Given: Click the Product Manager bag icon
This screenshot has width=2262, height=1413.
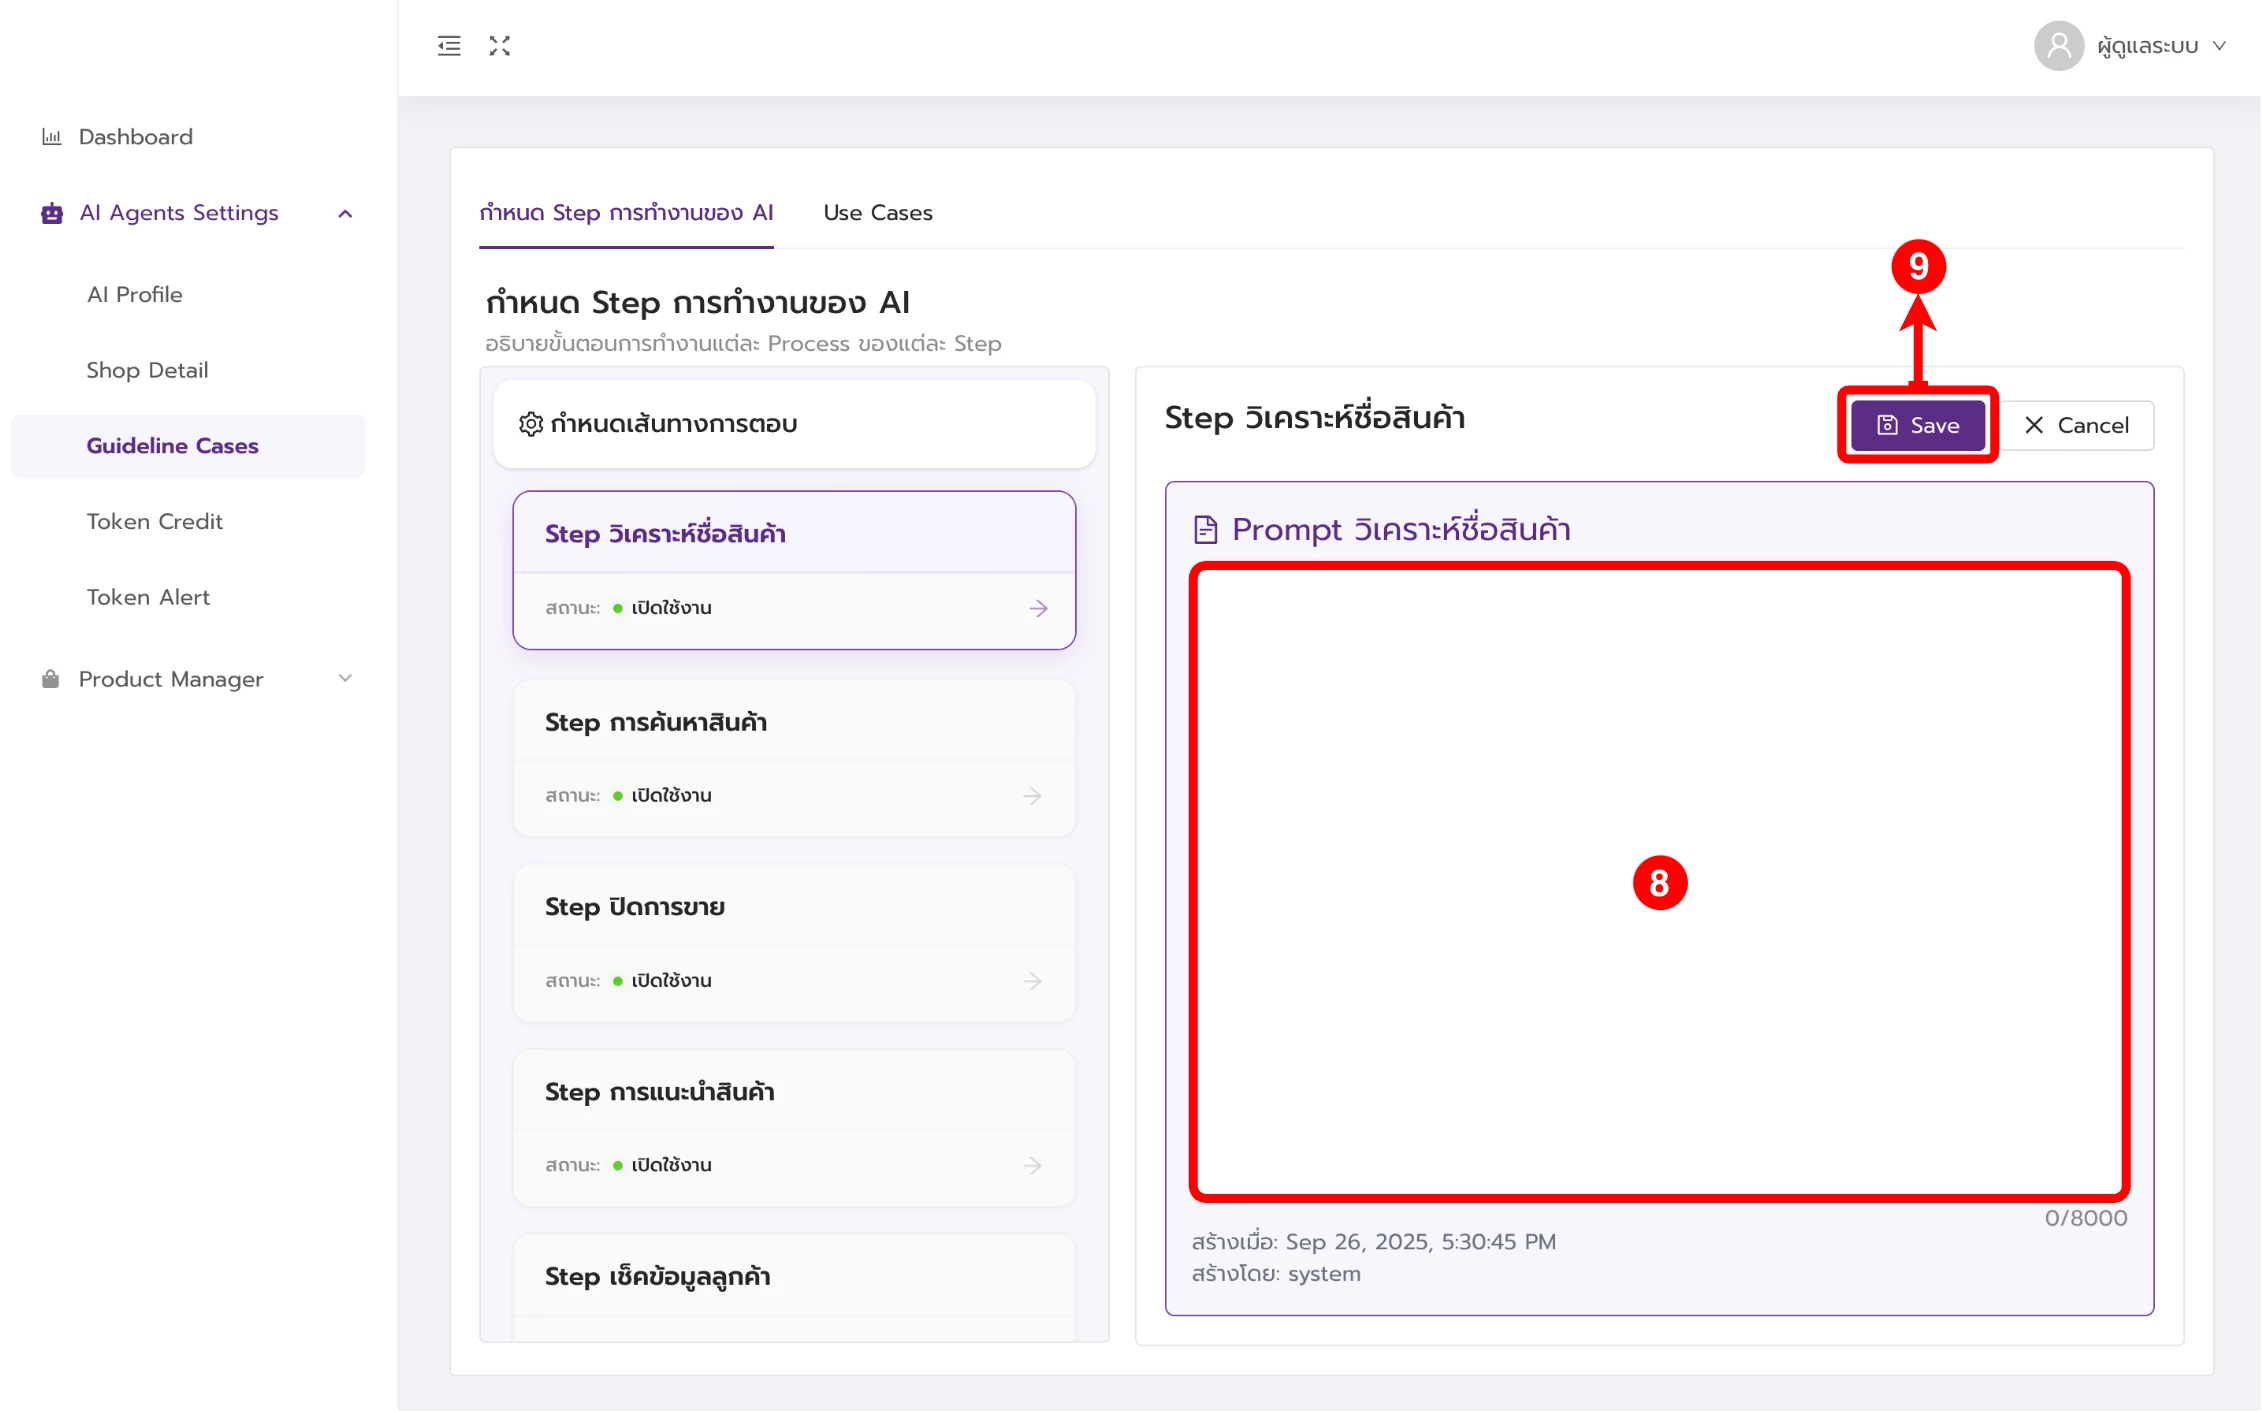Looking at the screenshot, I should point(51,680).
